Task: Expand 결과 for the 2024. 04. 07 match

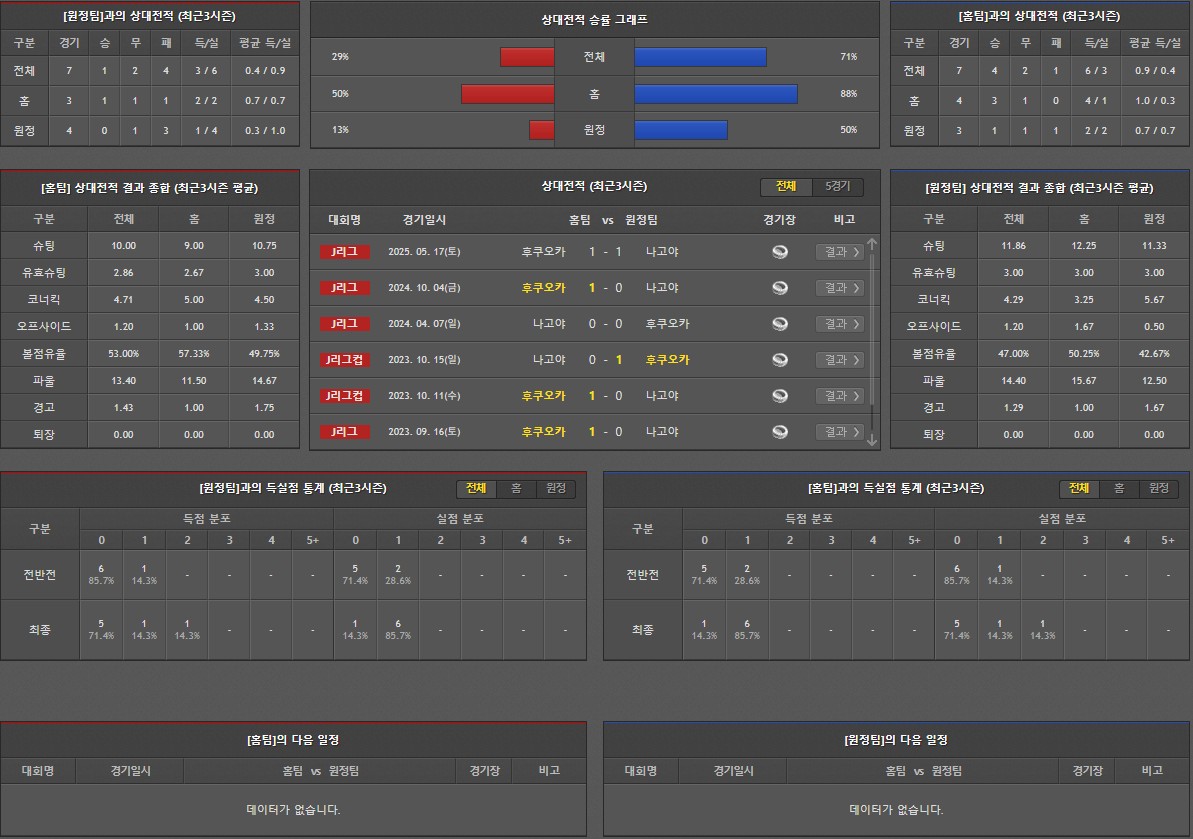Action: pyautogui.click(x=838, y=324)
